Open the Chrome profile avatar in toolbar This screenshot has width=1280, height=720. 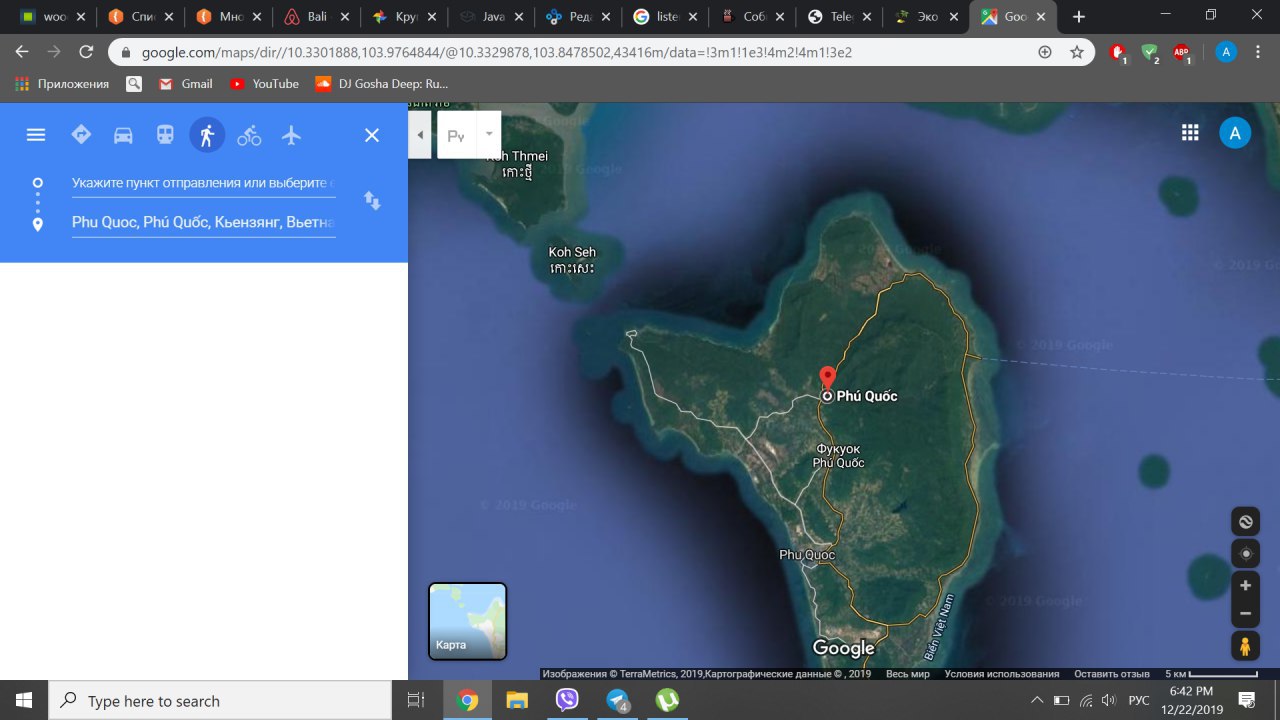pyautogui.click(x=1226, y=52)
